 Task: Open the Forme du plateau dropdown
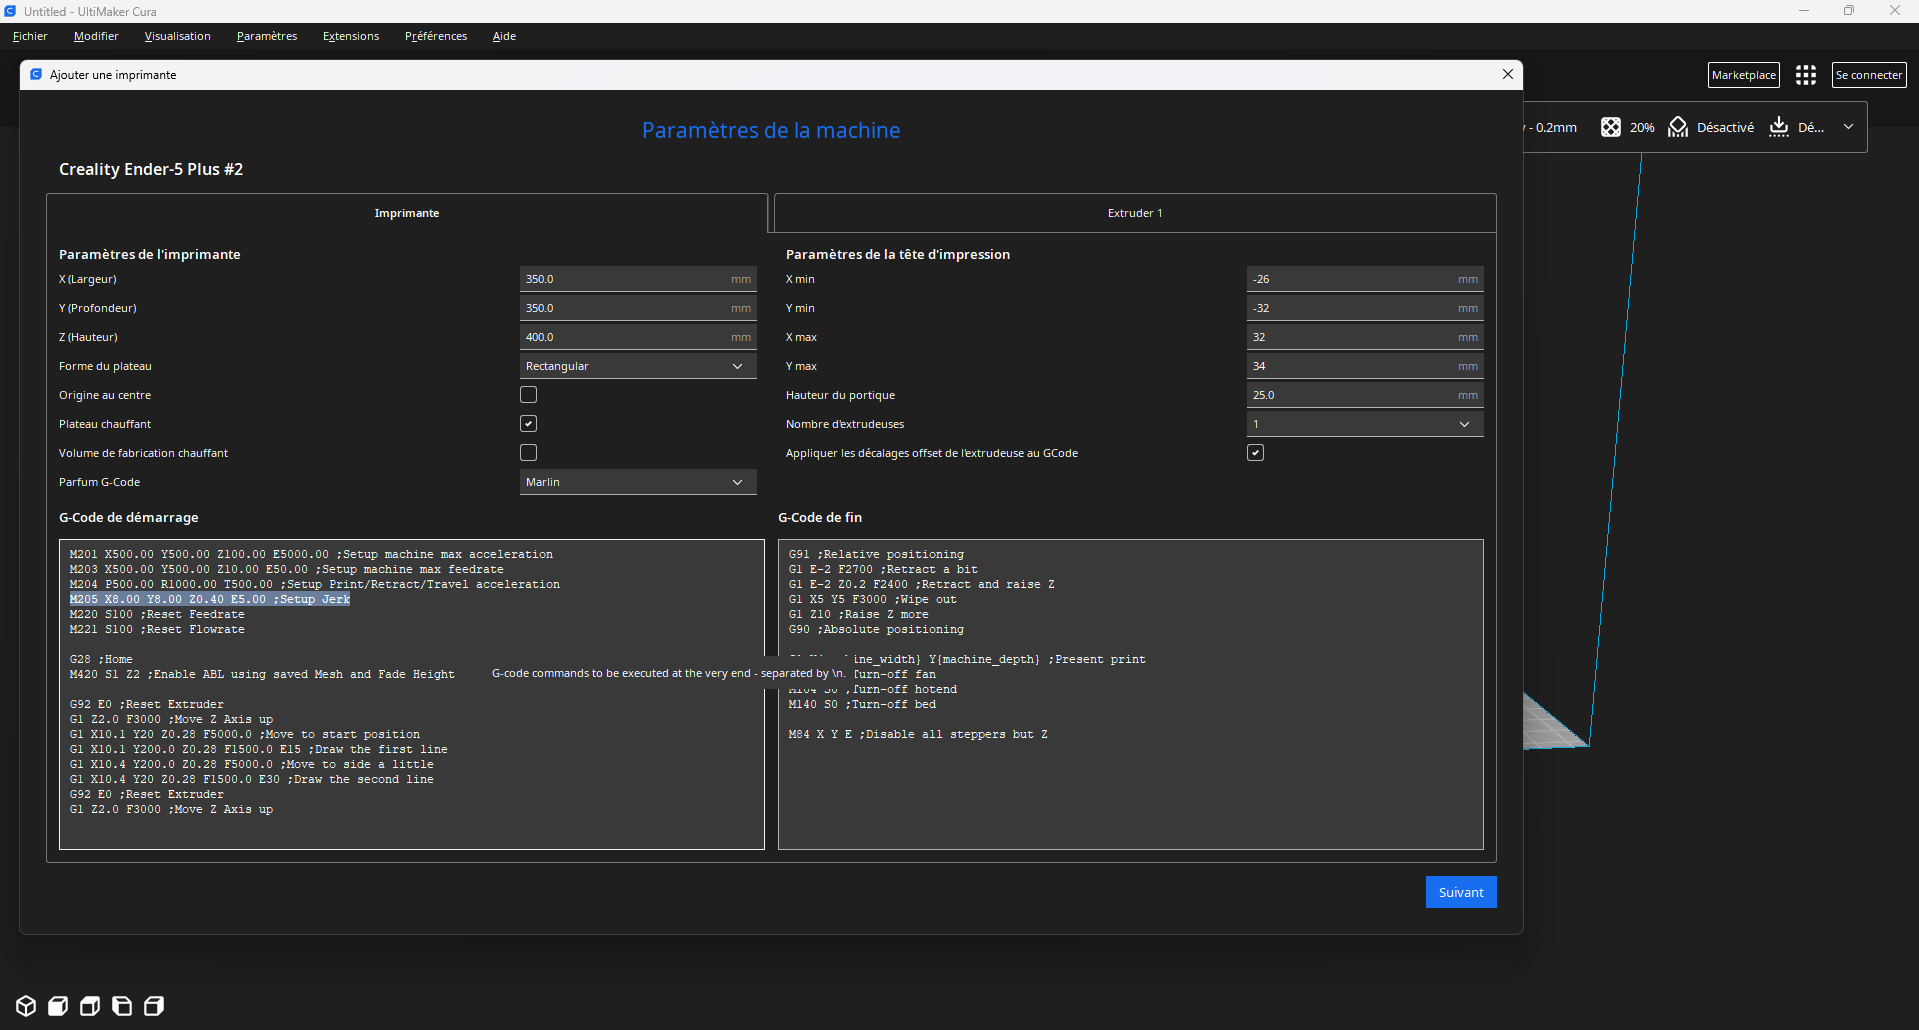click(637, 366)
